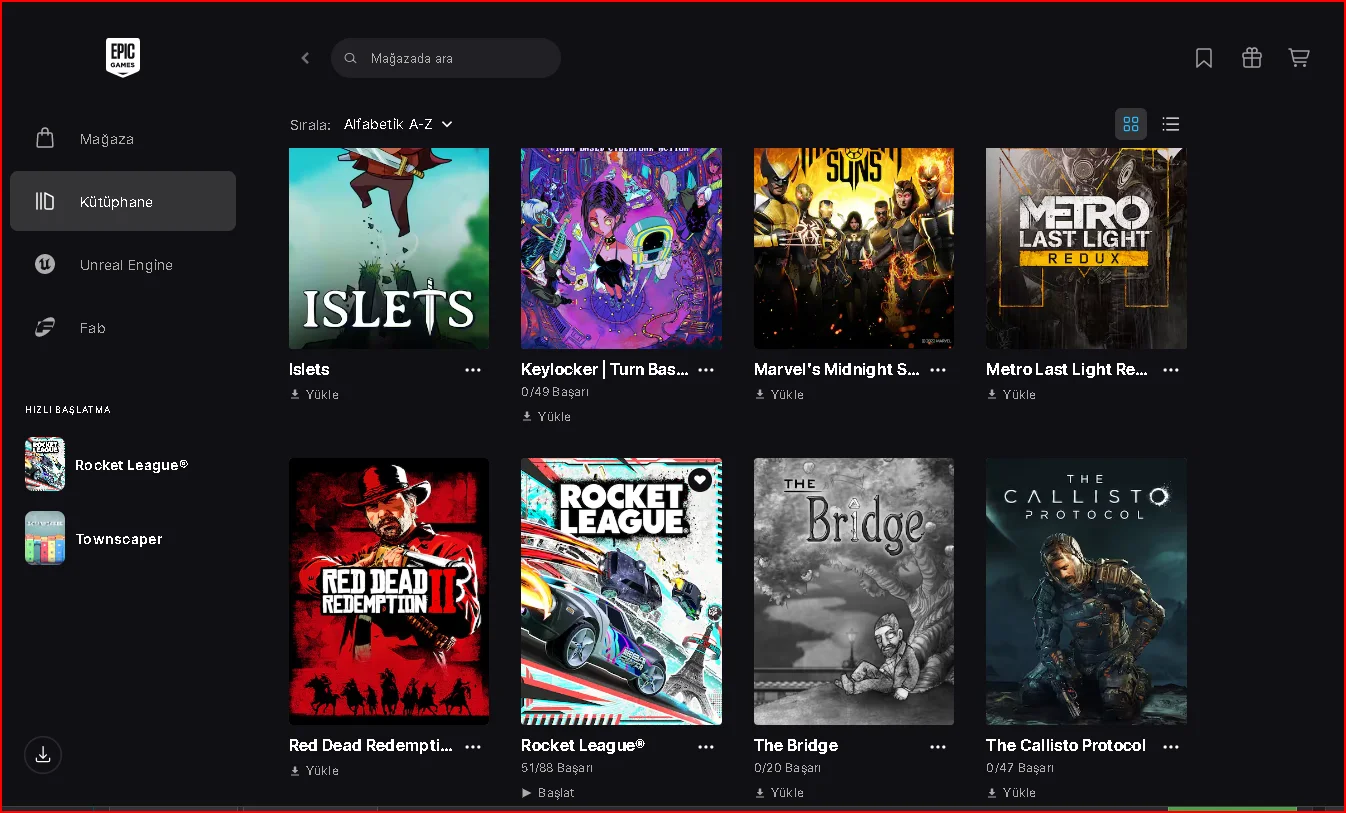Click the Rocket League® title under cover

click(583, 746)
